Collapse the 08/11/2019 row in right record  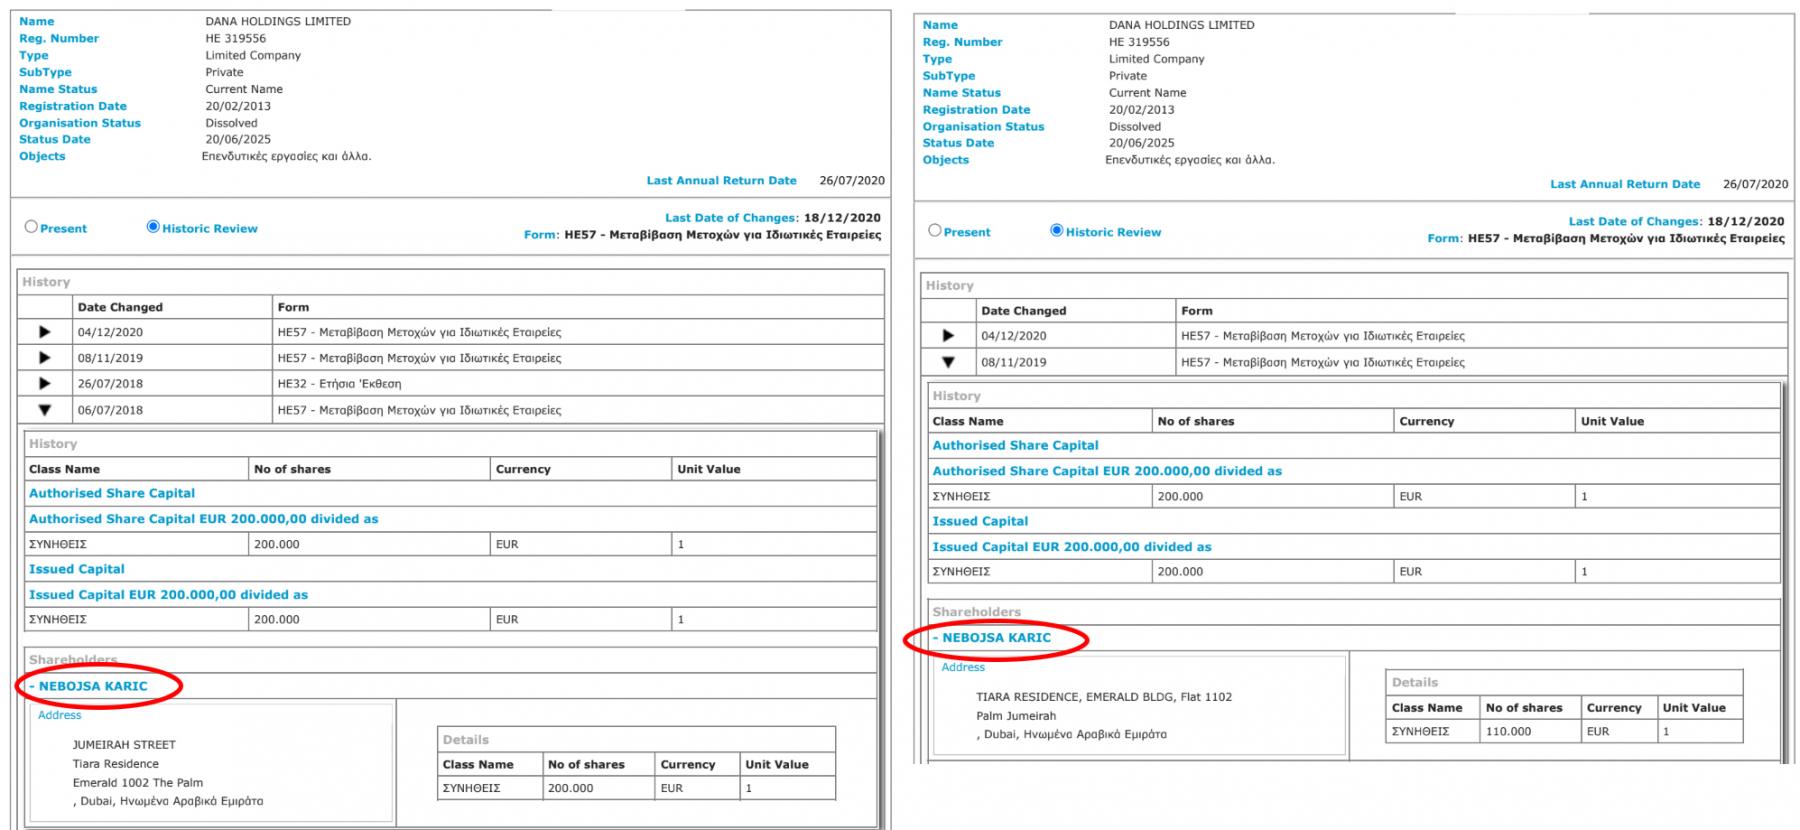(x=948, y=362)
